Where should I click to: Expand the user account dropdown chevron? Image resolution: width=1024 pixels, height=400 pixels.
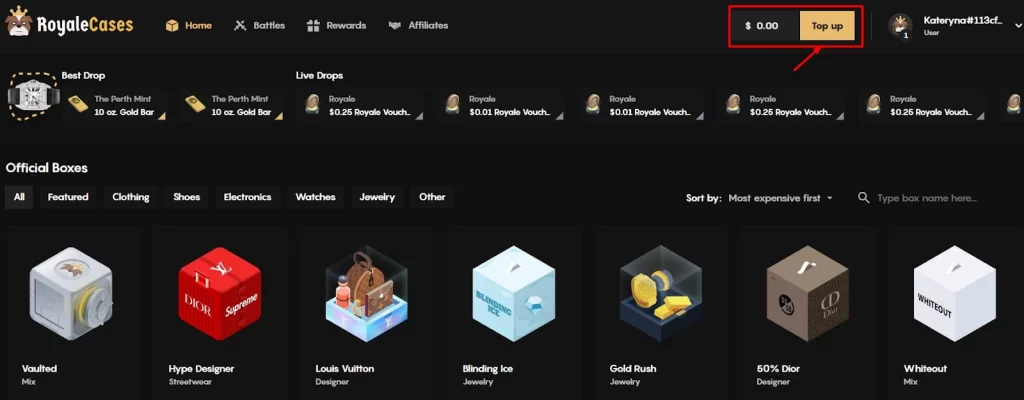1013,26
